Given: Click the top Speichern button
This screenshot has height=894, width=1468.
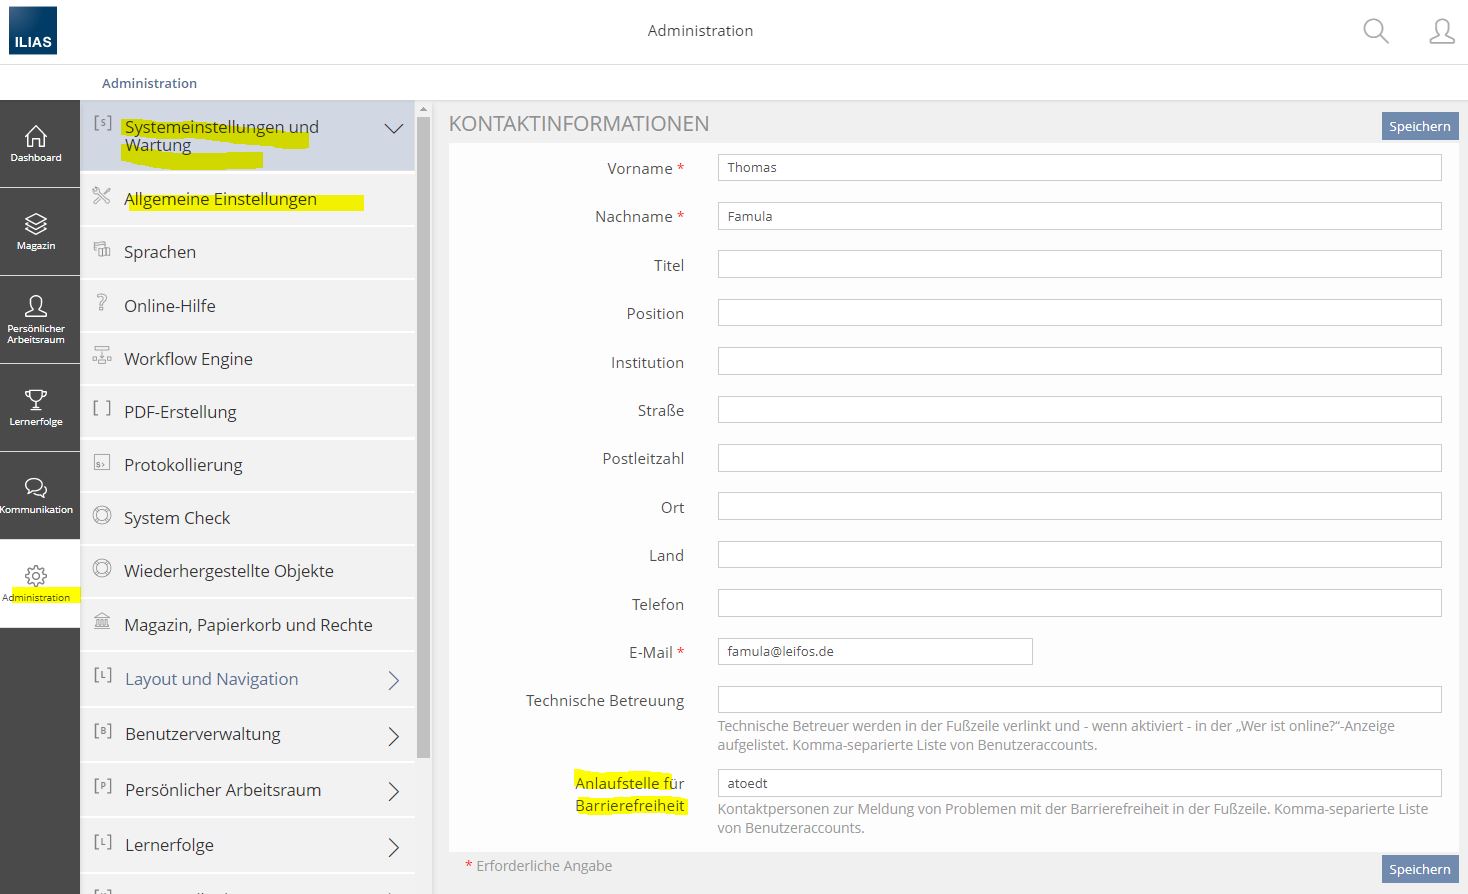Looking at the screenshot, I should click(1419, 126).
